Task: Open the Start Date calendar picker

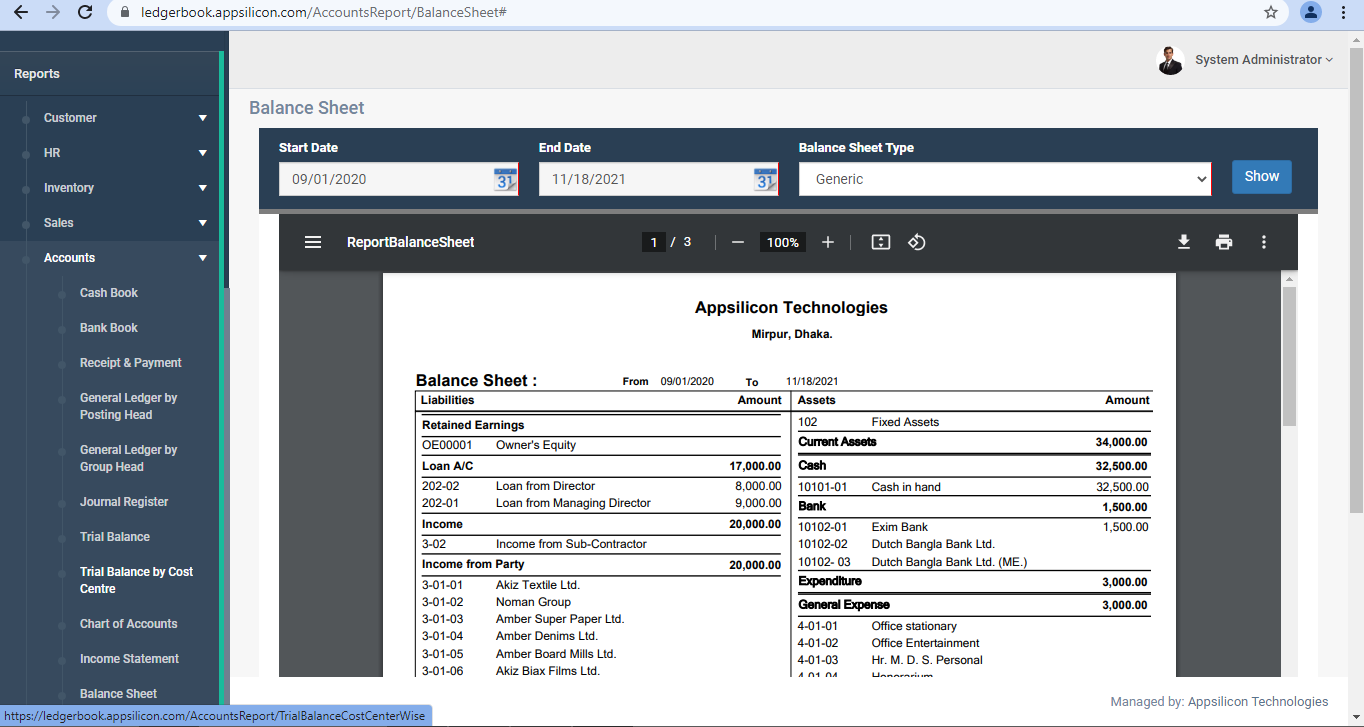Action: tap(505, 180)
